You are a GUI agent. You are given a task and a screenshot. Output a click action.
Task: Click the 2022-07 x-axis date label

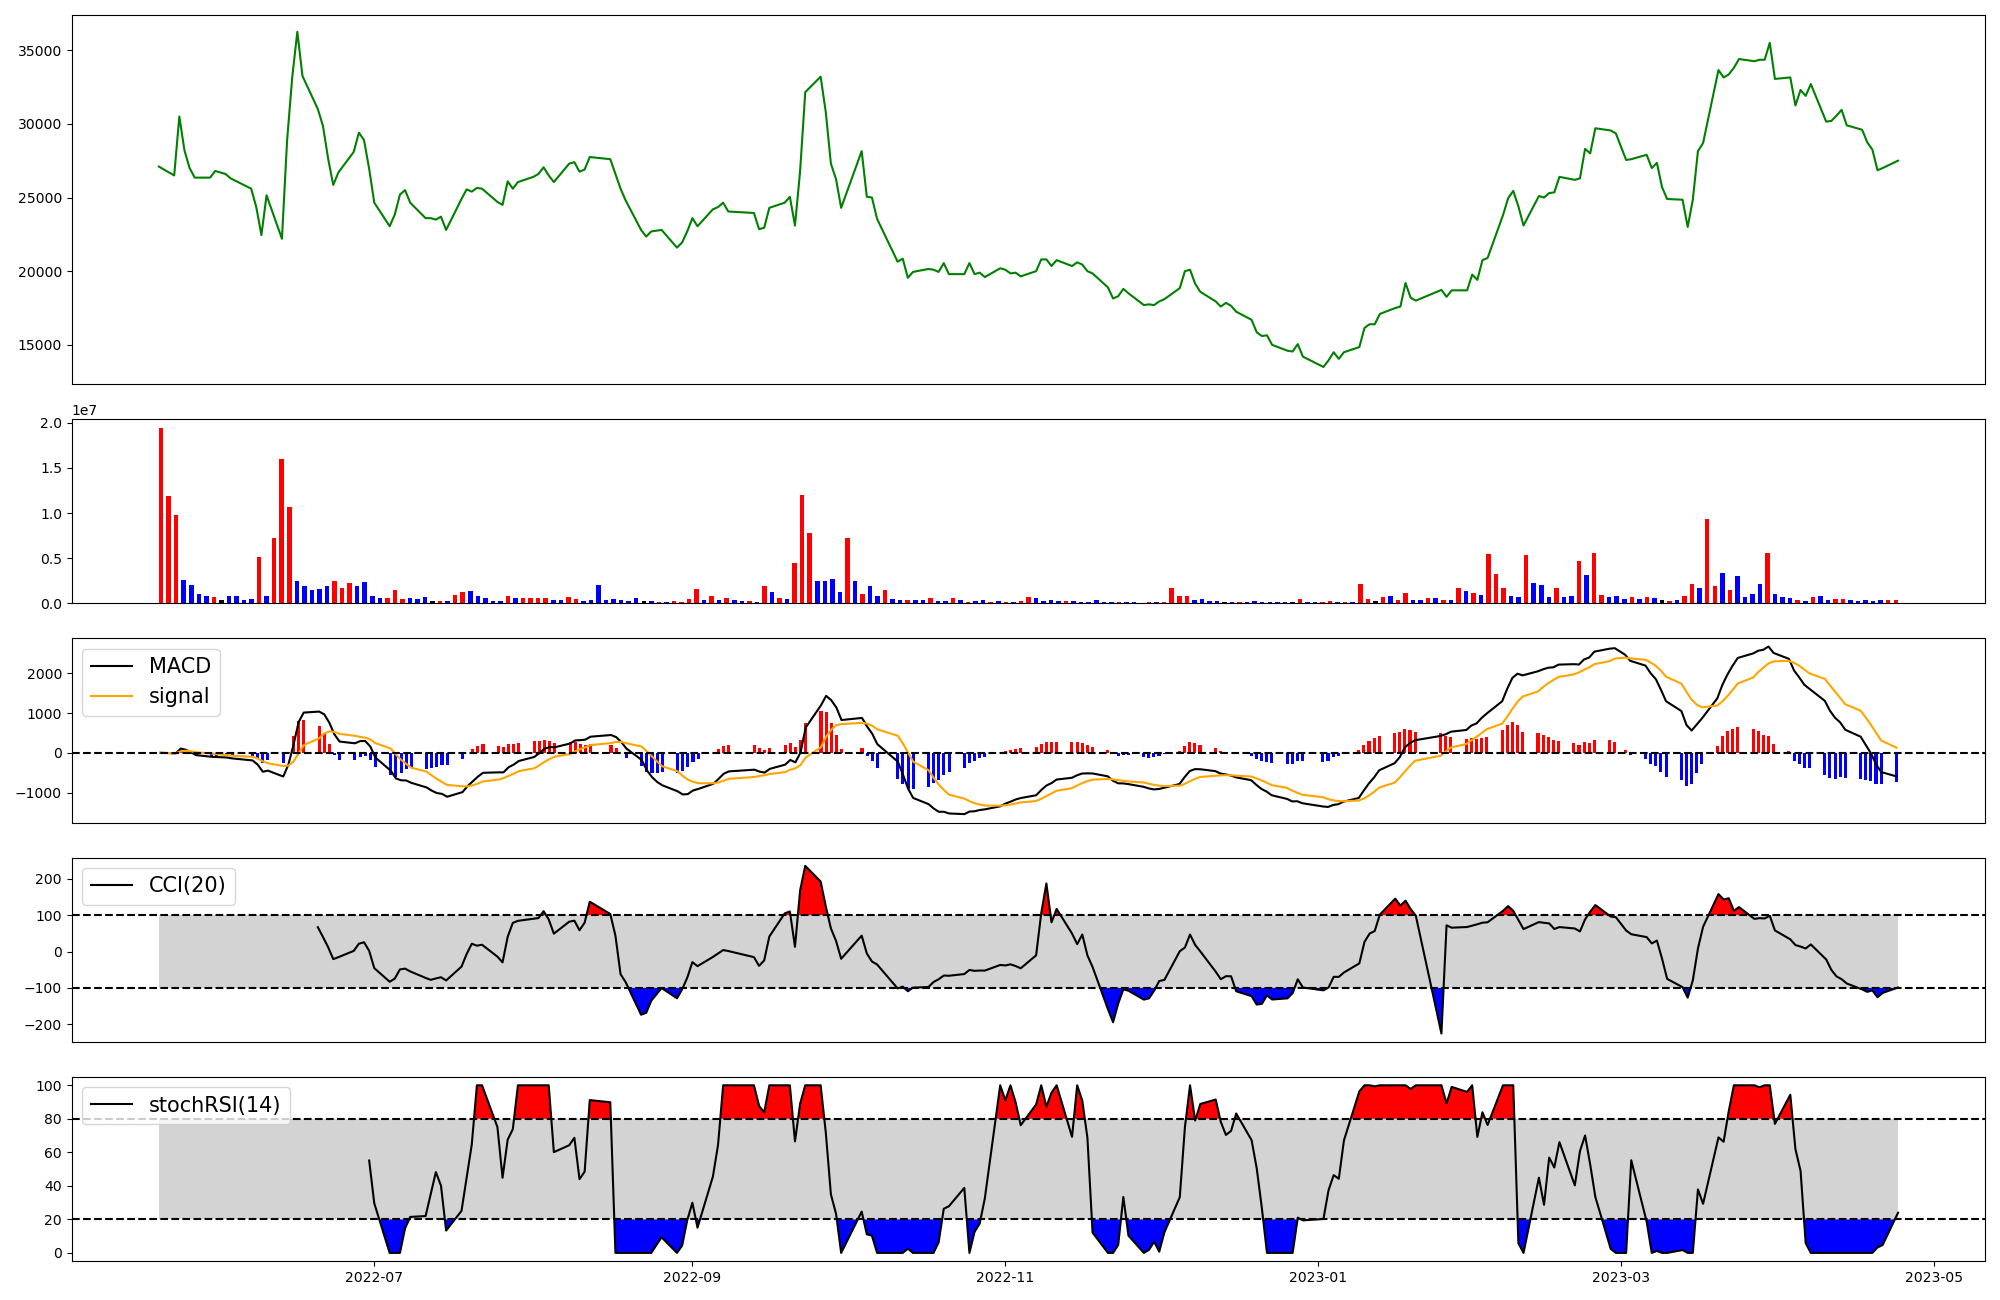374,1277
